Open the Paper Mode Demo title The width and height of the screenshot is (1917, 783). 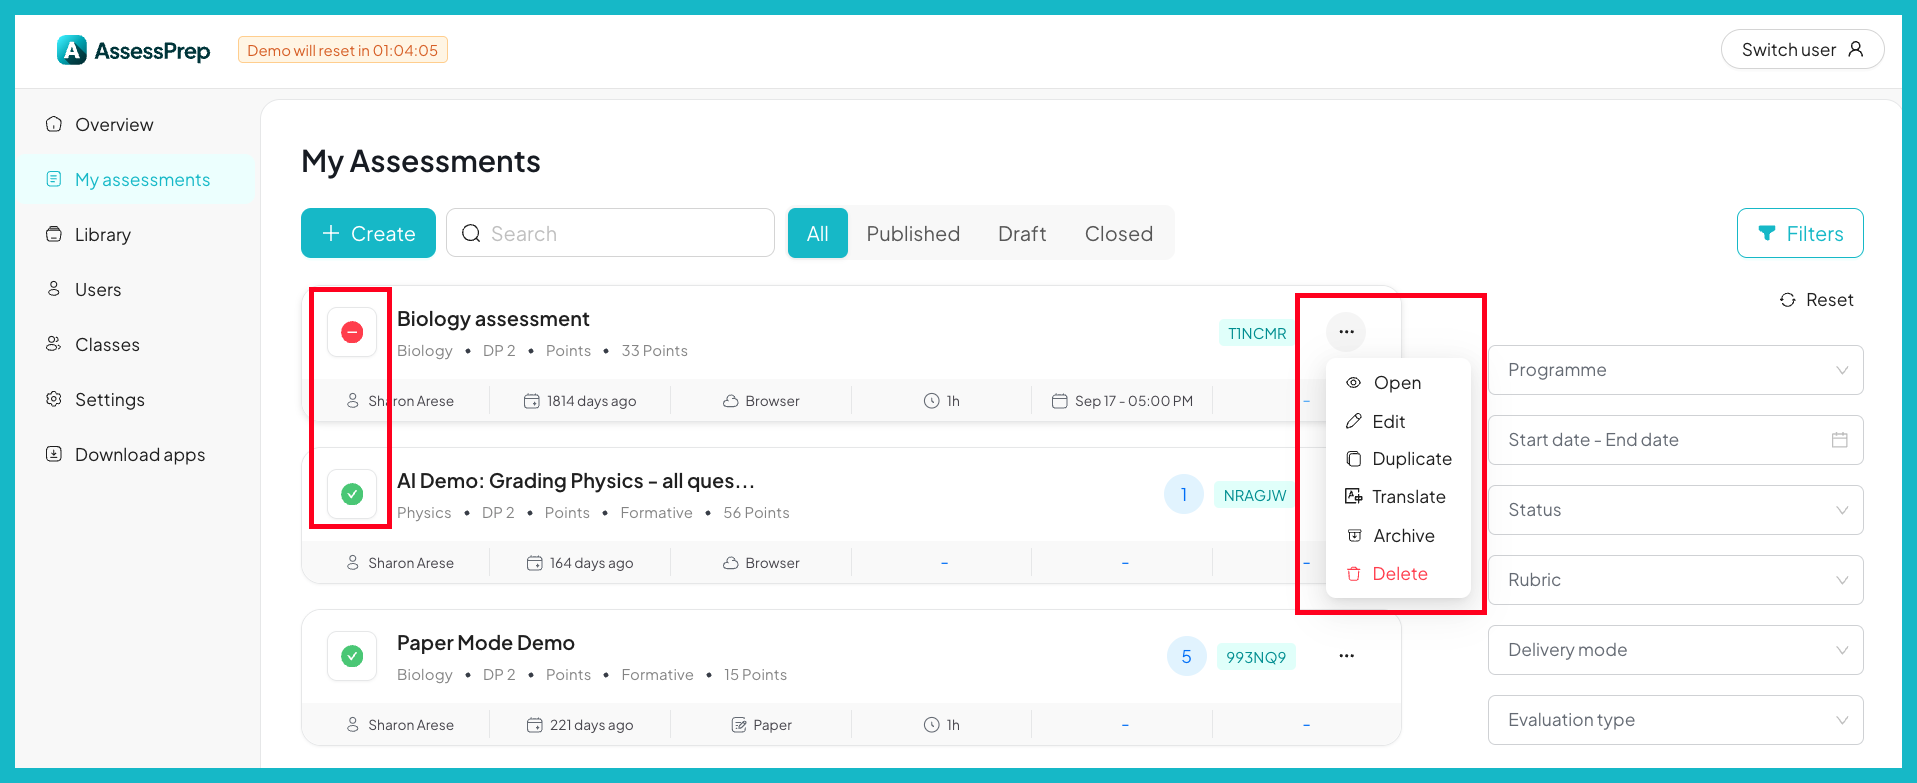(x=486, y=643)
